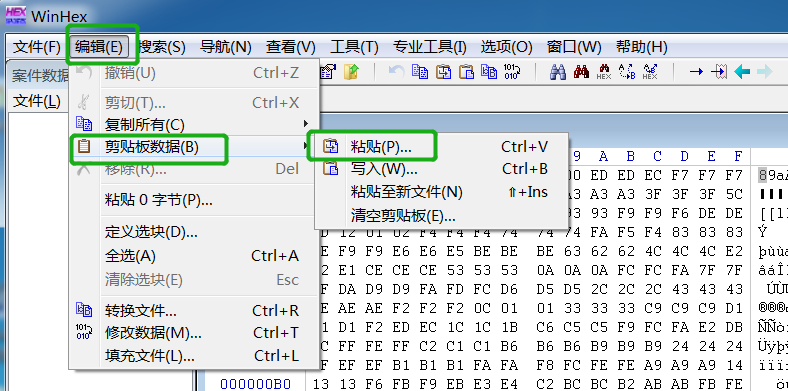The image size is (788, 391).
Task: Select 填充文件(L)... menu entry
Action: point(194,356)
